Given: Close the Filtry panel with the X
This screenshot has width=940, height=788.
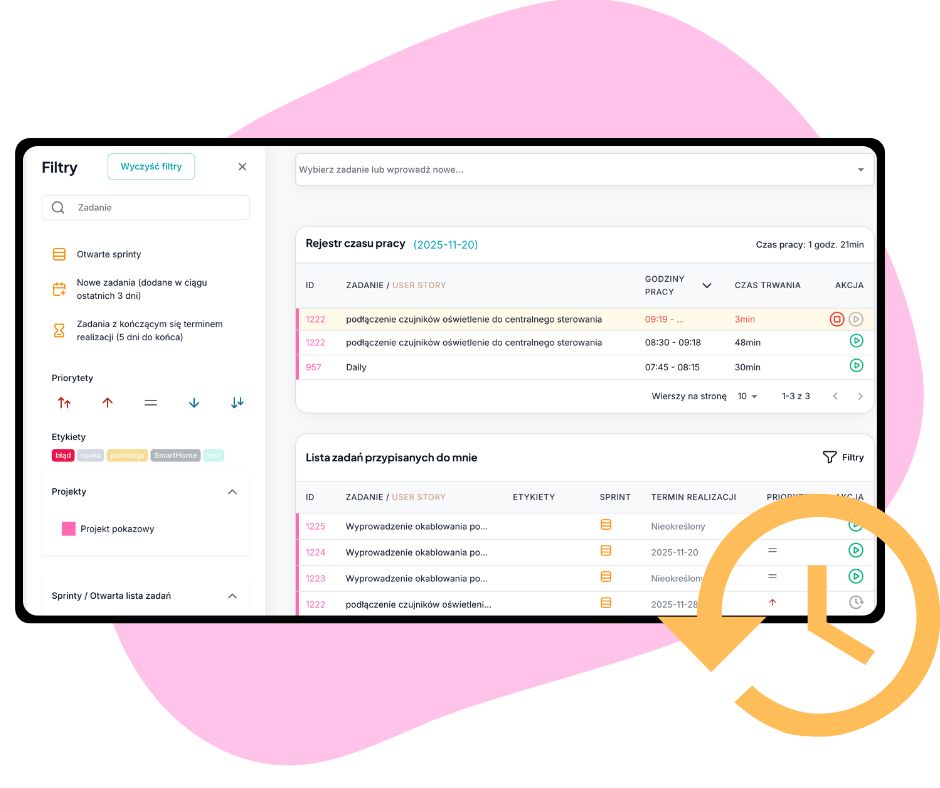Looking at the screenshot, I should click(x=242, y=167).
